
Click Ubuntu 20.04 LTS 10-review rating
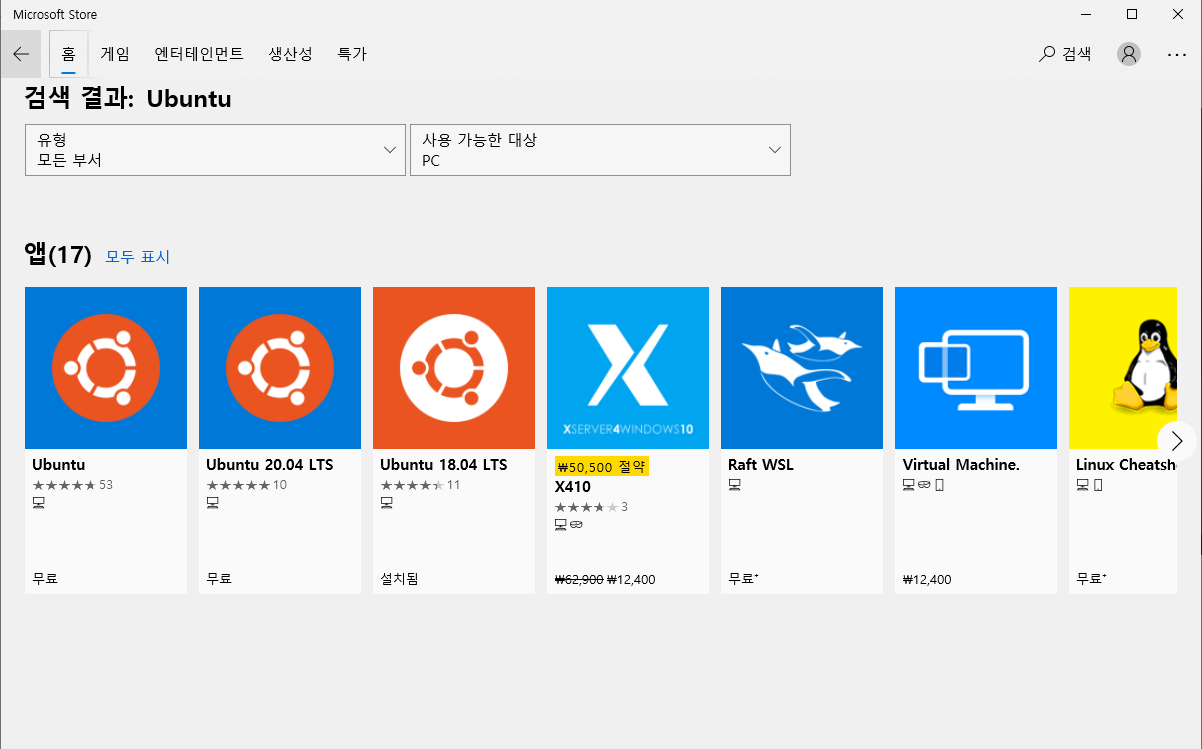click(x=246, y=485)
